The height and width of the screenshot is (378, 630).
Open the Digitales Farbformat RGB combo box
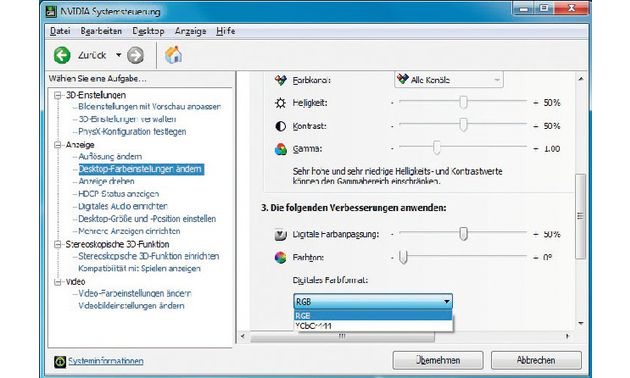pos(373,302)
